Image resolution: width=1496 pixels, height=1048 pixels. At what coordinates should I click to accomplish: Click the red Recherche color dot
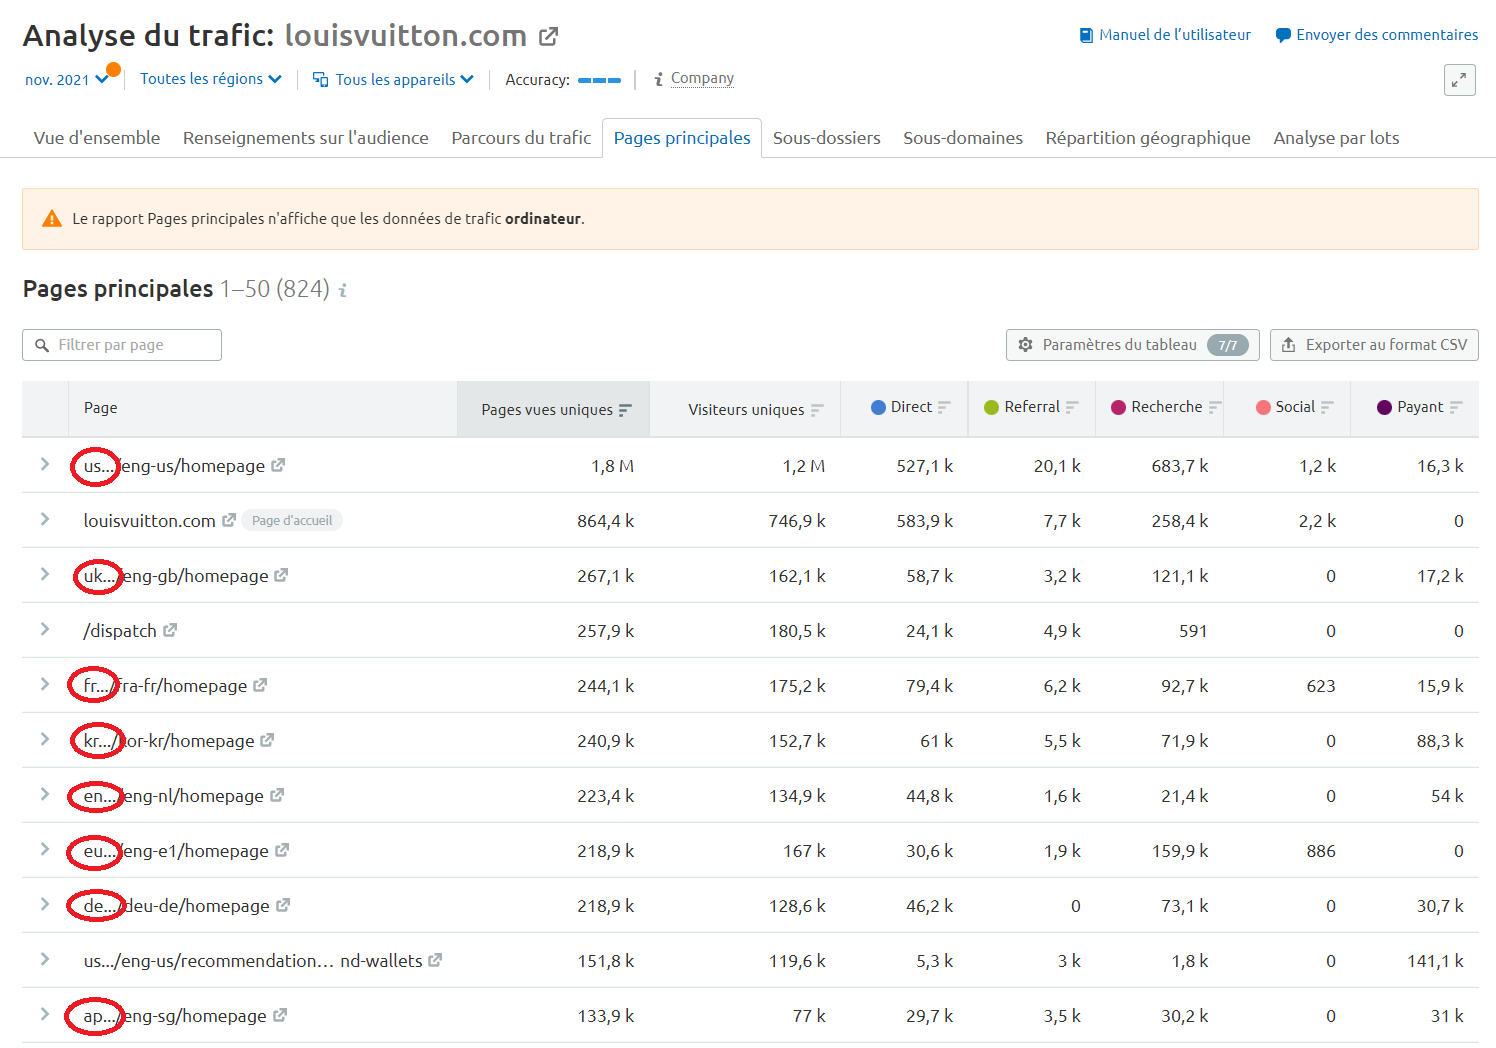pyautogui.click(x=1119, y=407)
